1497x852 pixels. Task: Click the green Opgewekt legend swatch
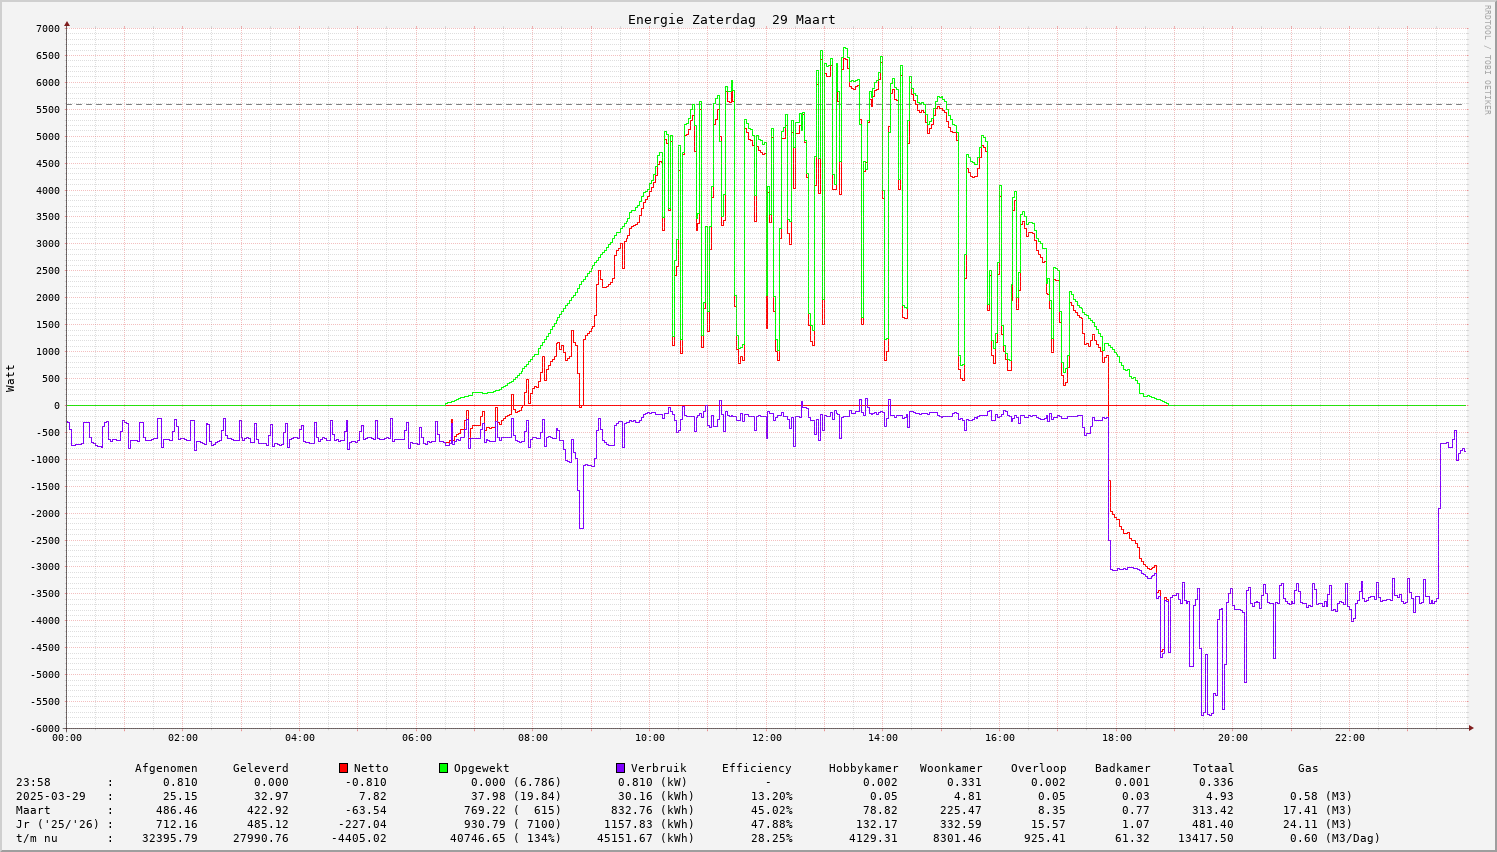click(443, 768)
